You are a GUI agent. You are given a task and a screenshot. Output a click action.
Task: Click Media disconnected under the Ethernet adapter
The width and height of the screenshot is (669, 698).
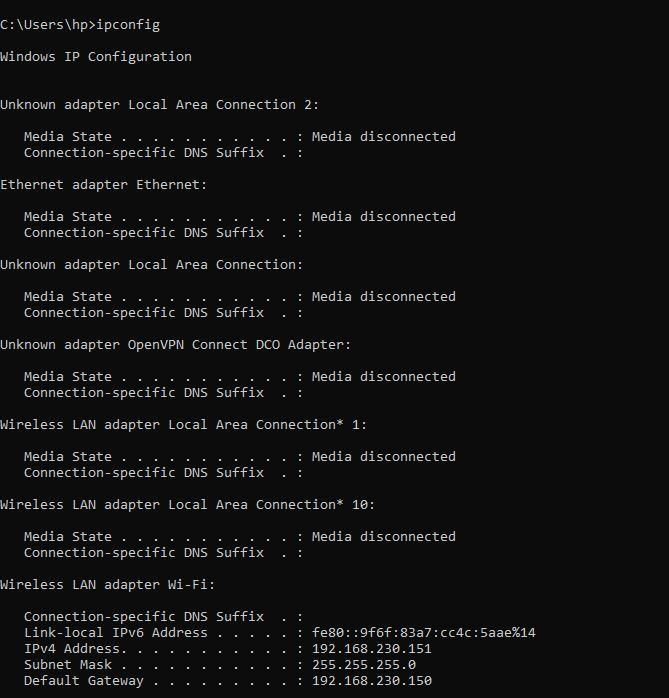pyautogui.click(x=384, y=217)
